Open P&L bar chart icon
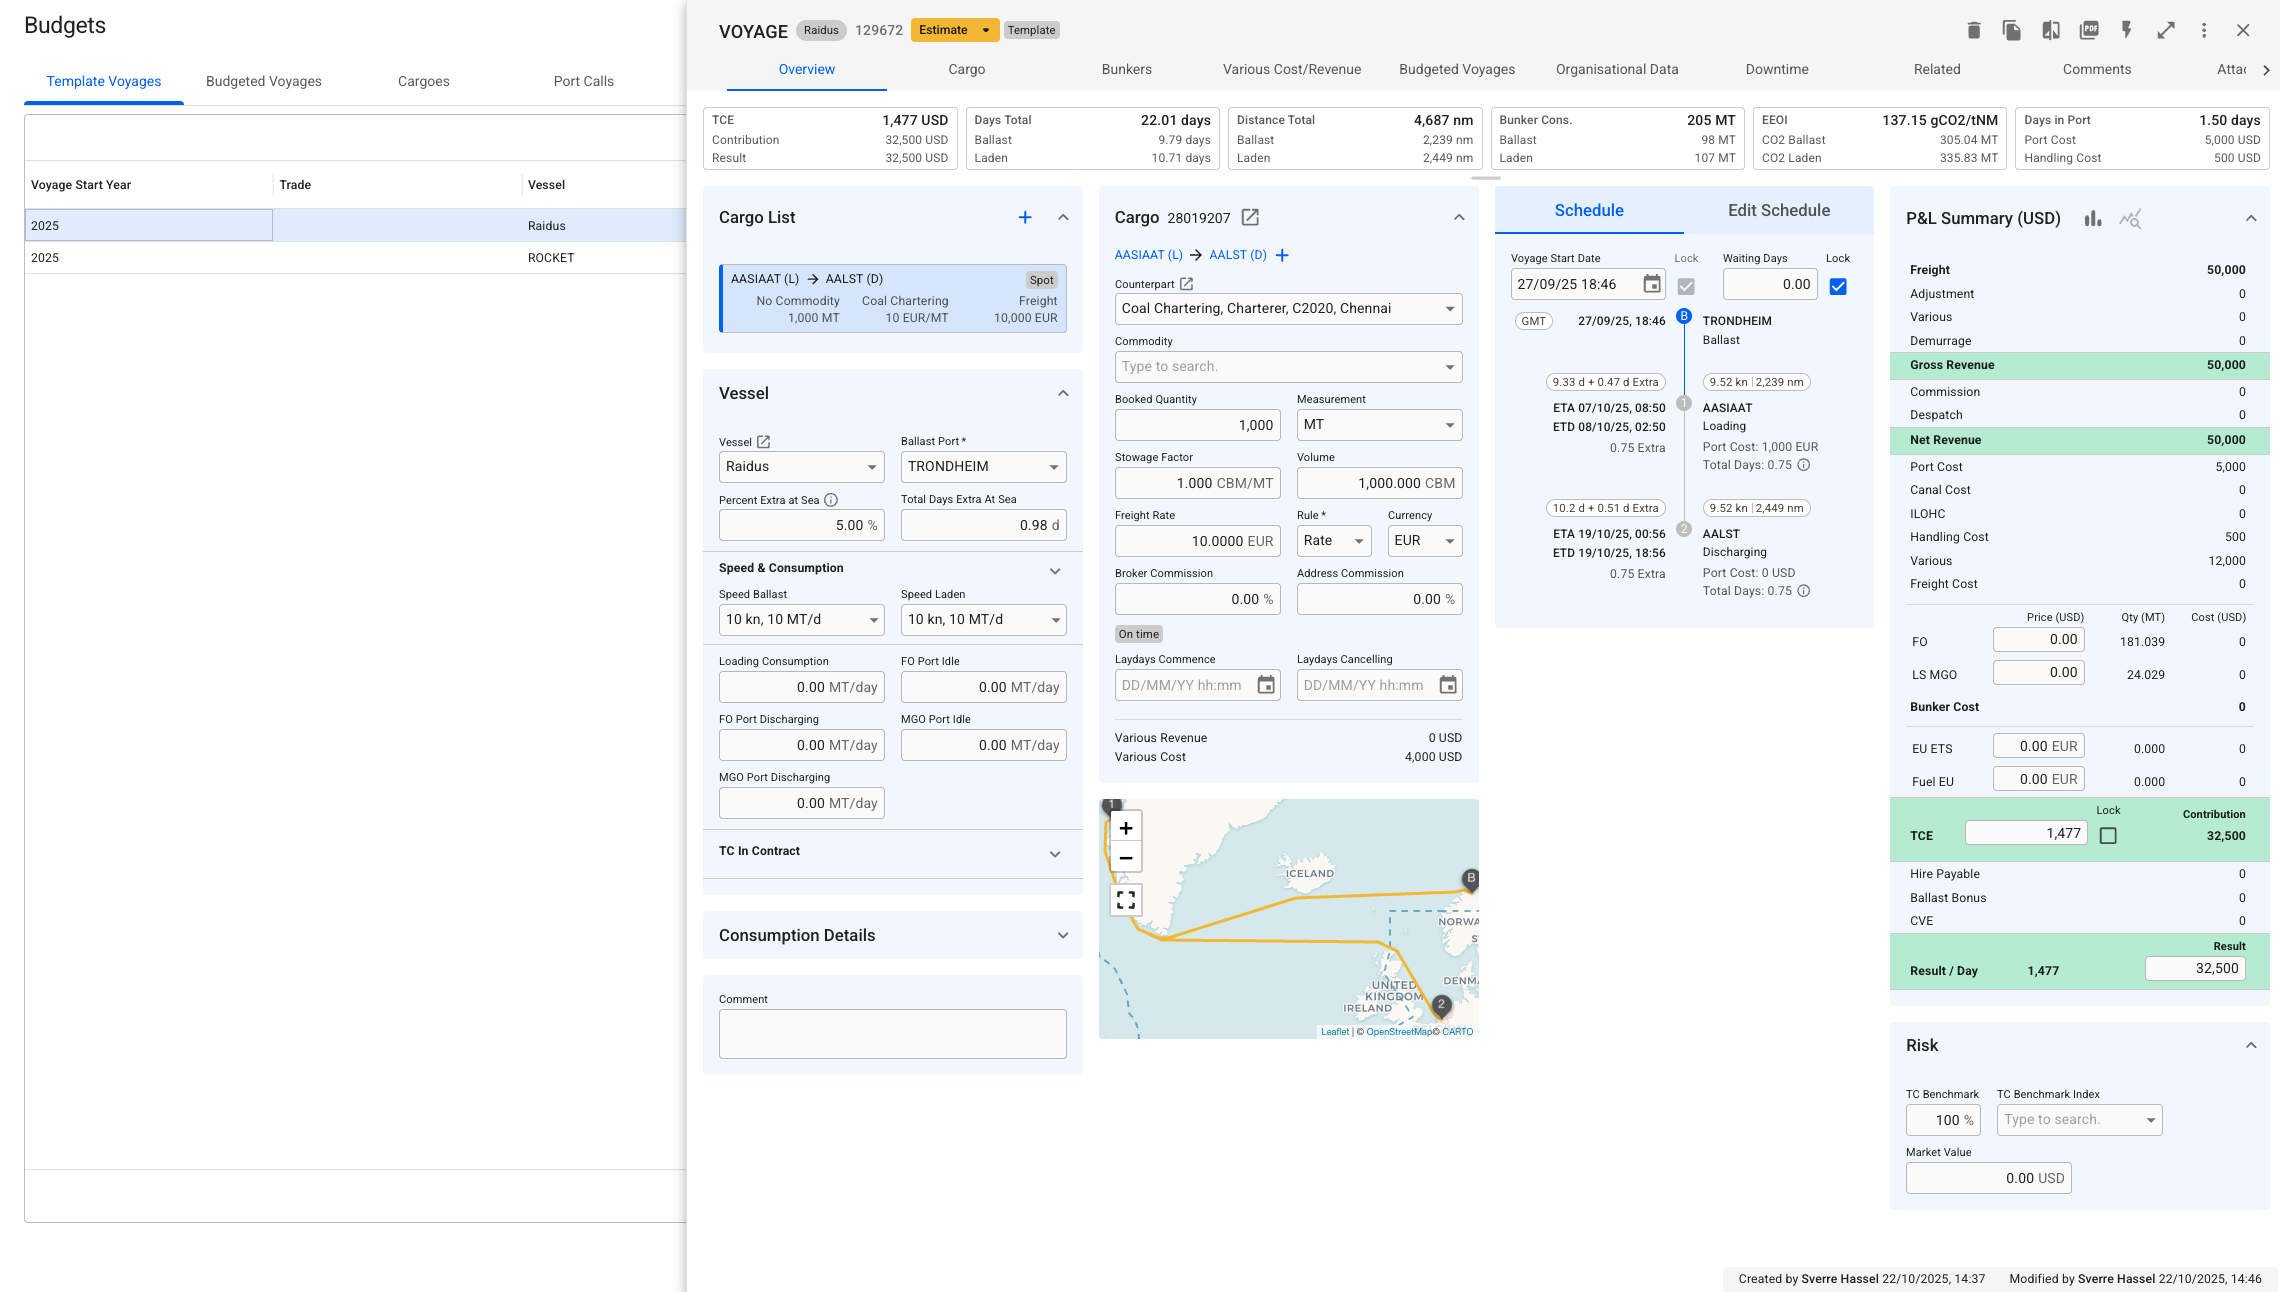 (x=2092, y=218)
